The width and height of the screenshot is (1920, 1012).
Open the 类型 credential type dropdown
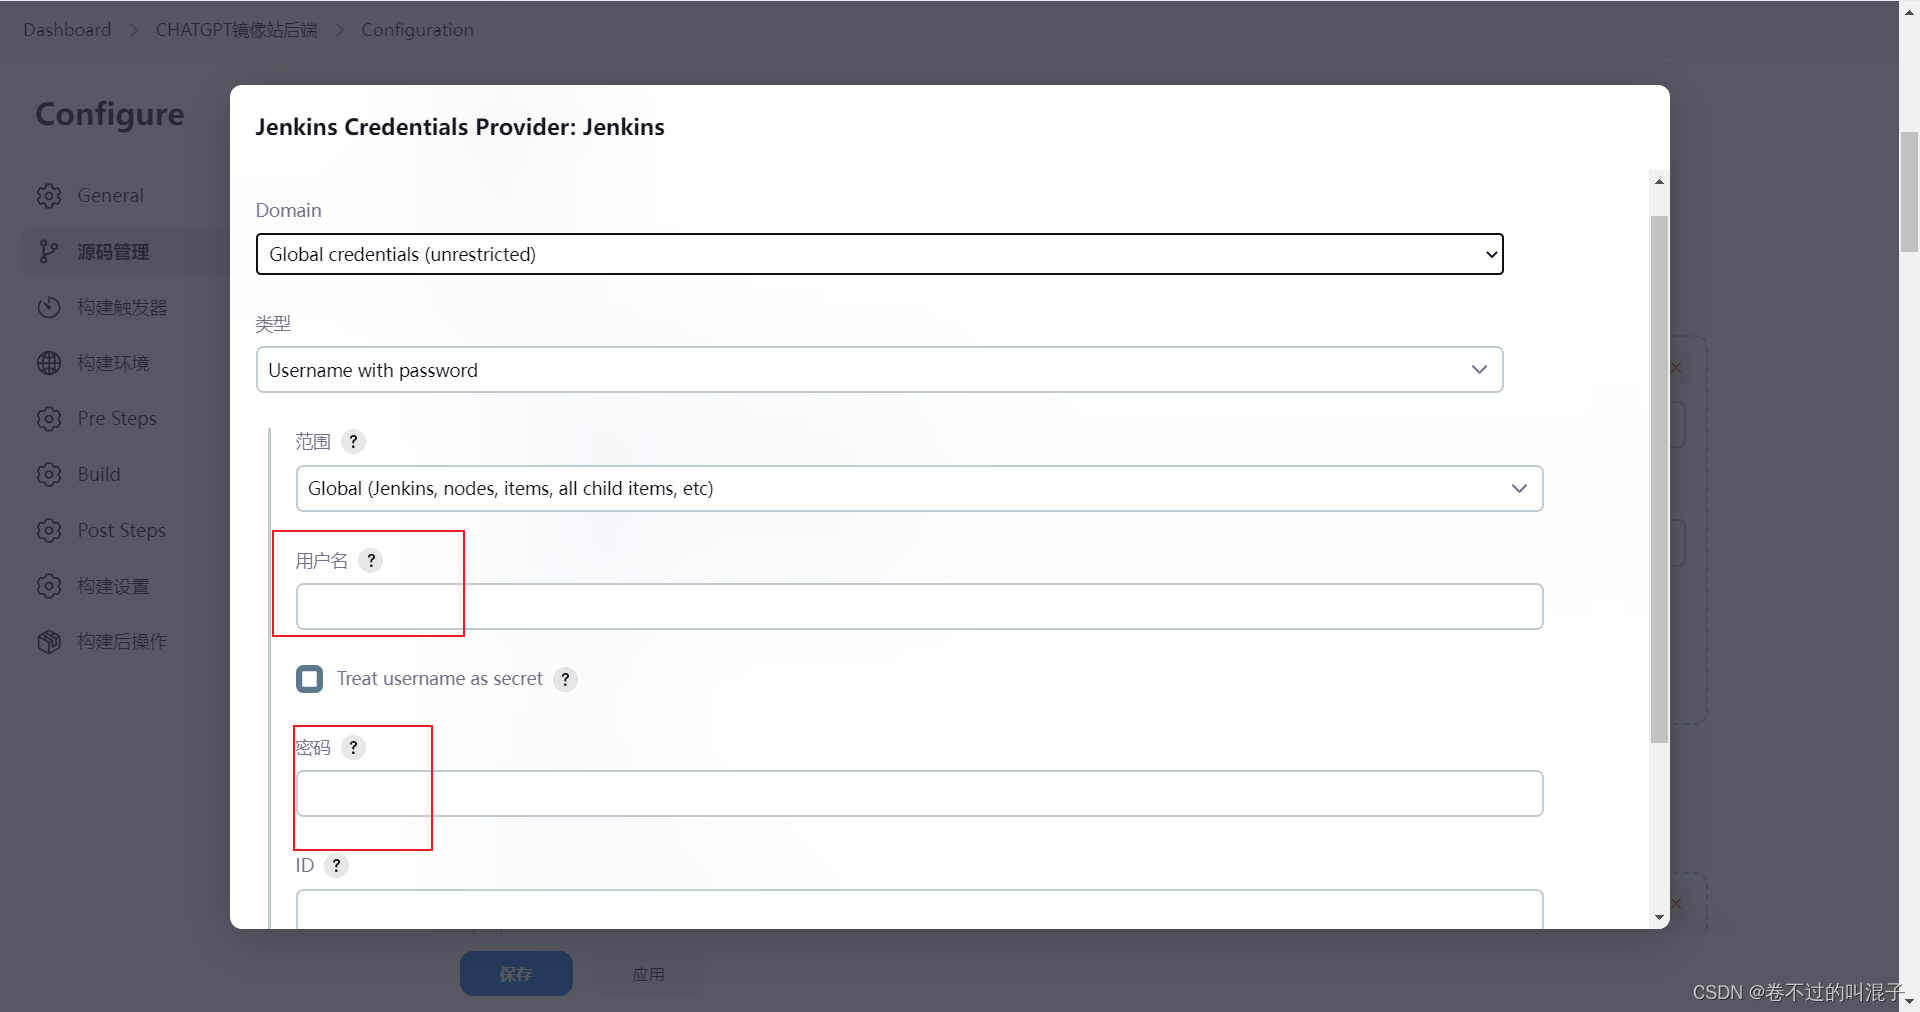click(880, 370)
